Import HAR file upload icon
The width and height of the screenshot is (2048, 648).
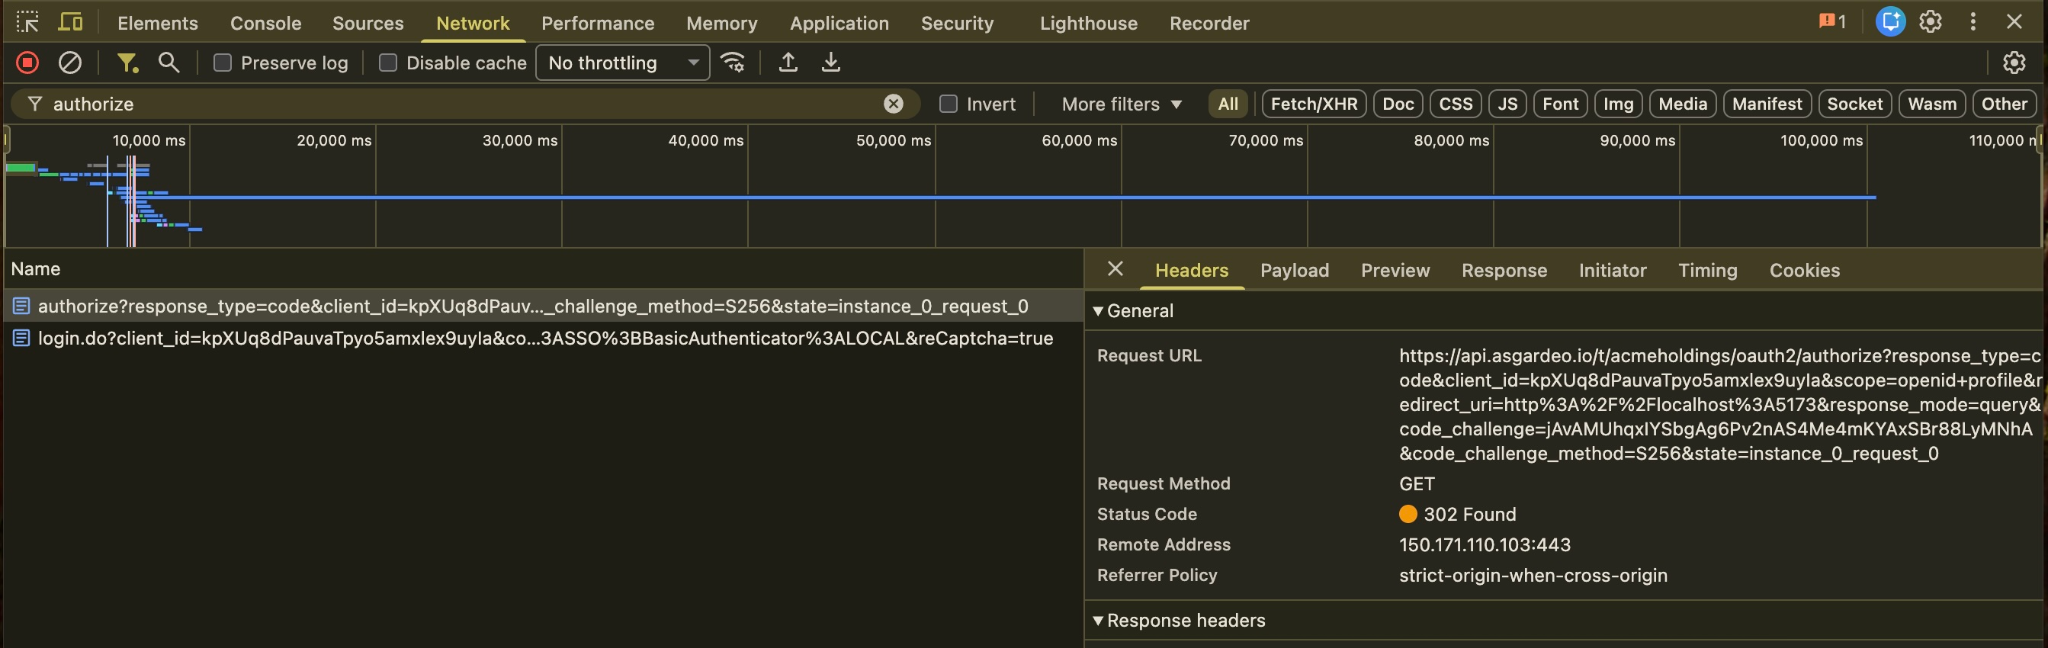788,63
